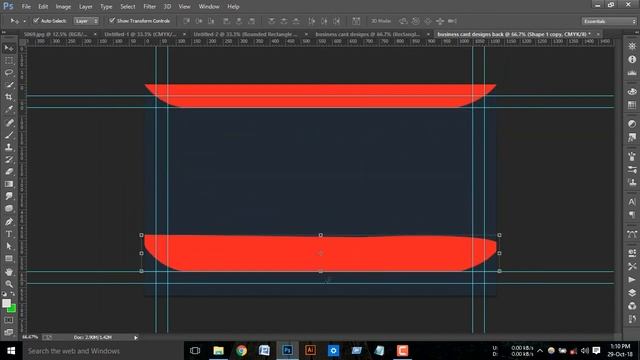
Task: Select the Hand tool
Action: pyautogui.click(x=9, y=272)
